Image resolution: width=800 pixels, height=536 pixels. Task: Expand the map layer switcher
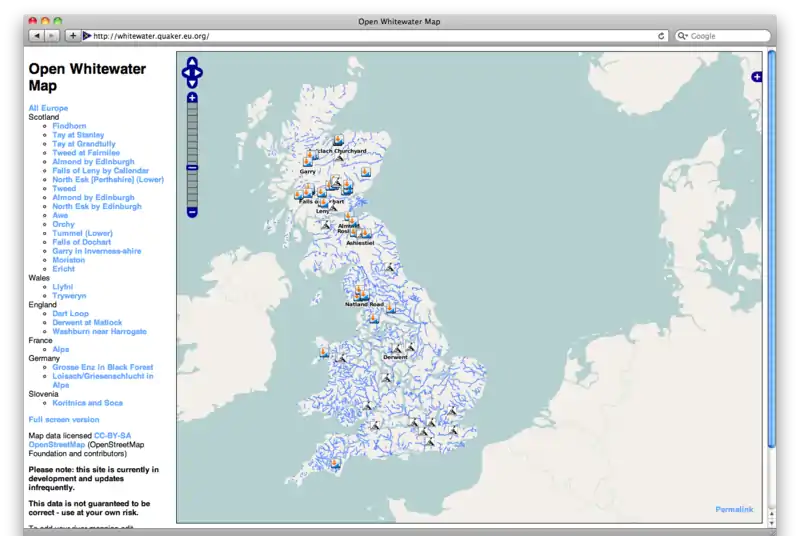coord(756,77)
